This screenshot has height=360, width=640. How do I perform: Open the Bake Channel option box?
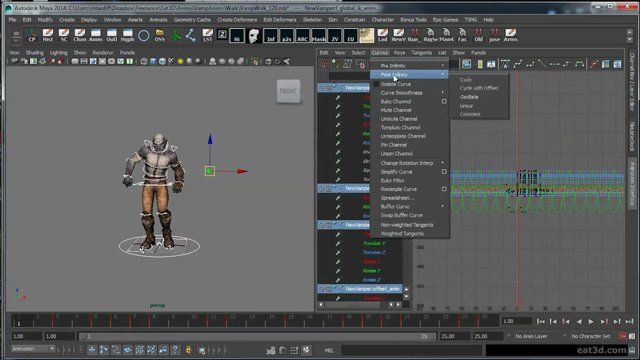click(444, 101)
